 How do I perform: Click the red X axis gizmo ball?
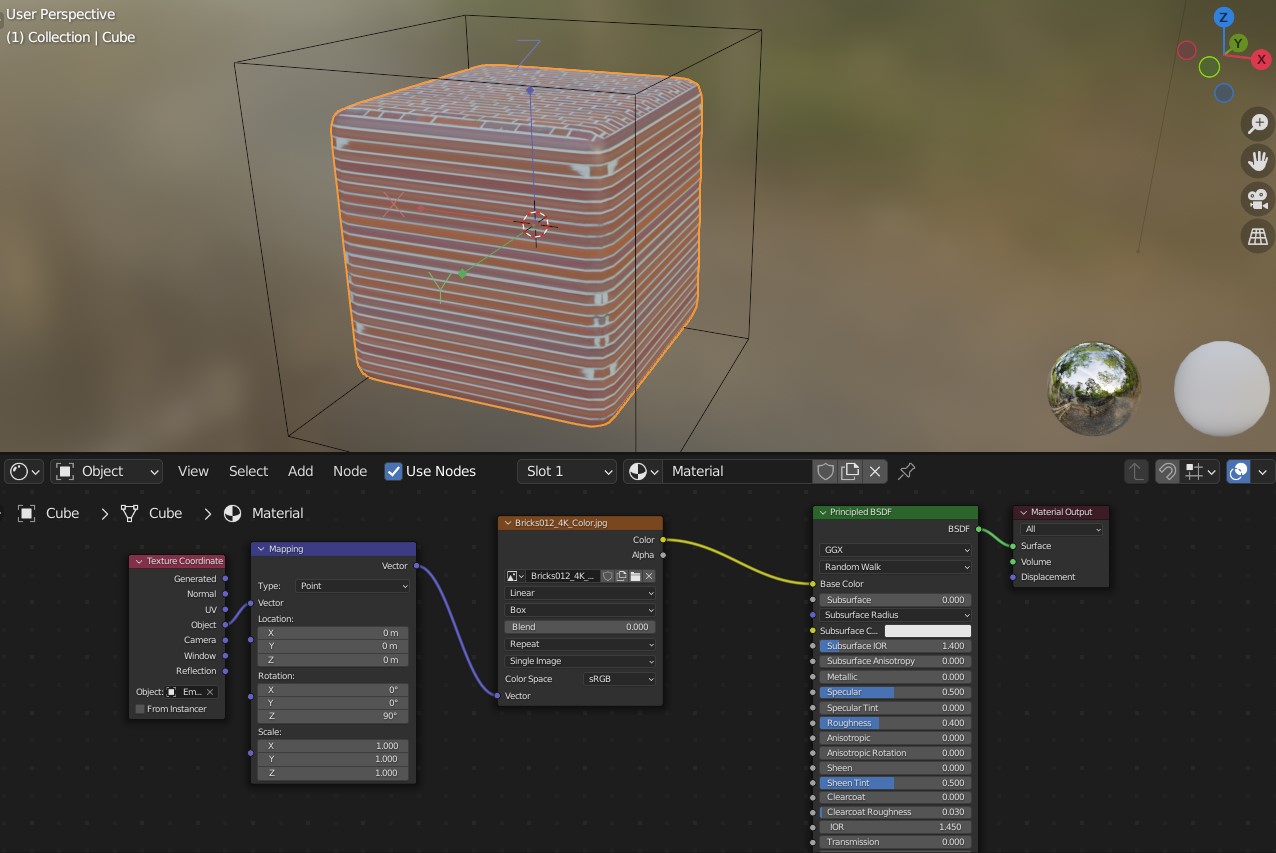click(x=1261, y=60)
